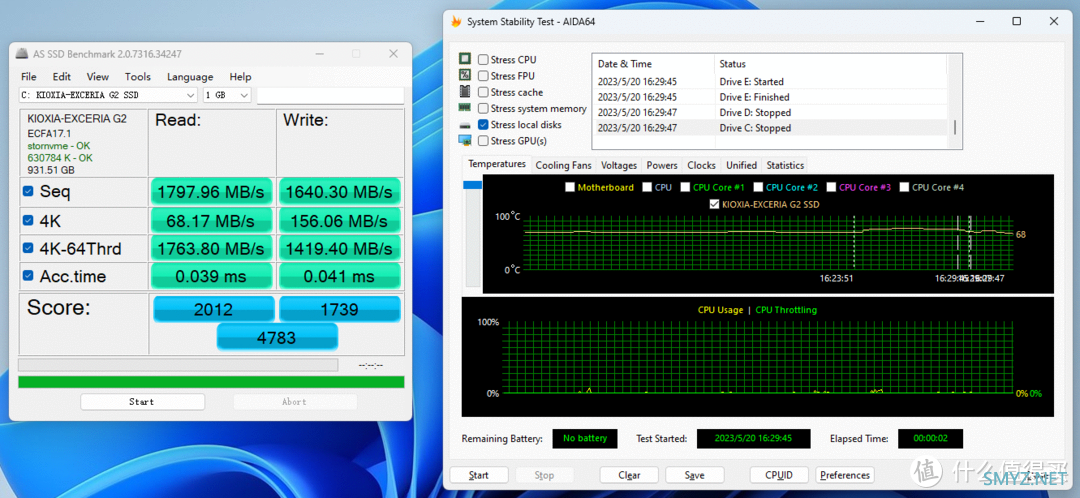Select the 'Drive E: Started' log row
This screenshot has width=1080, height=498.
770,81
